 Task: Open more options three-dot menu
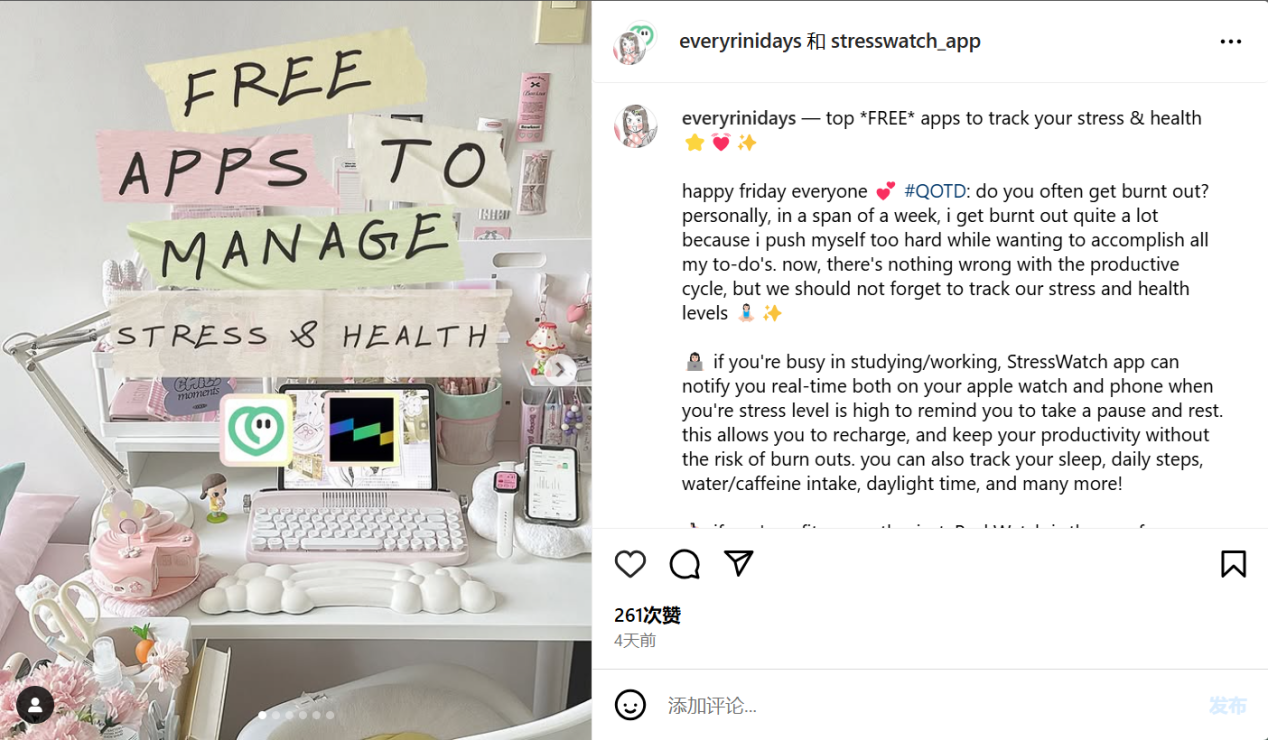point(1231,42)
